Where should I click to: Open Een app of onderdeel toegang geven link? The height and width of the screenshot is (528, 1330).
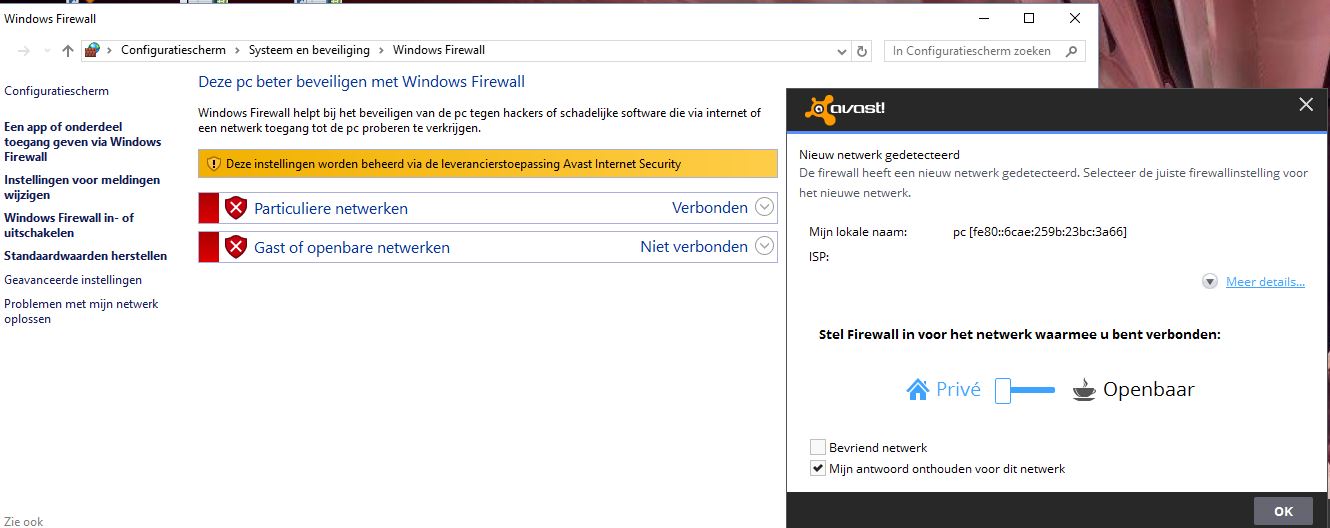click(83, 142)
